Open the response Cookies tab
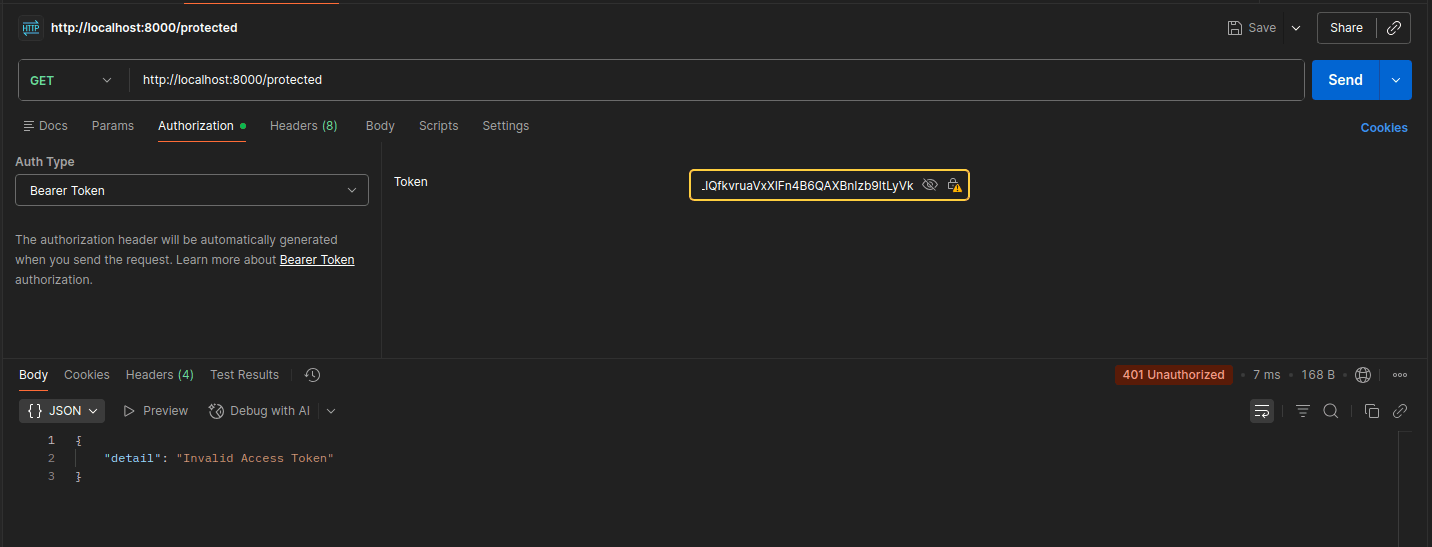The width and height of the screenshot is (1432, 547). pyautogui.click(x=87, y=375)
